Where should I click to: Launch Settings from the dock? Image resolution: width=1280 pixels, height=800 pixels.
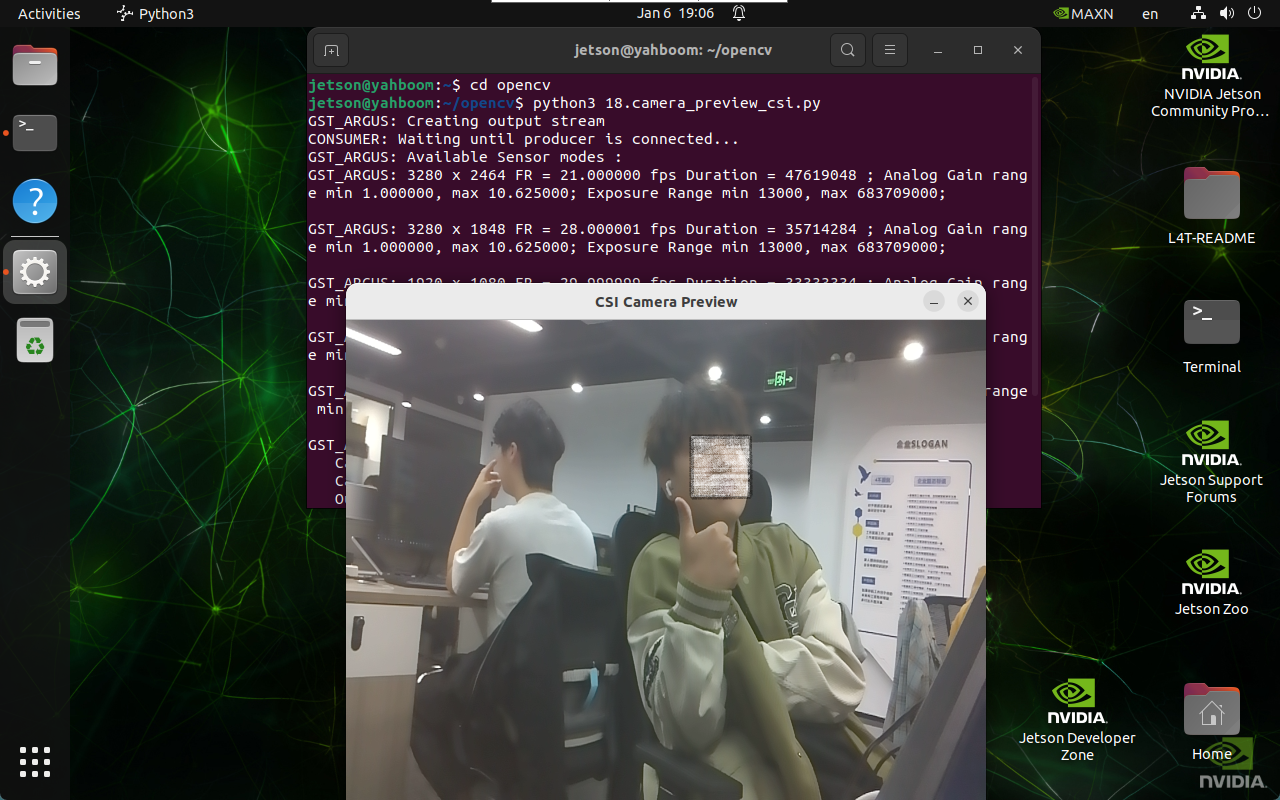coord(35,272)
